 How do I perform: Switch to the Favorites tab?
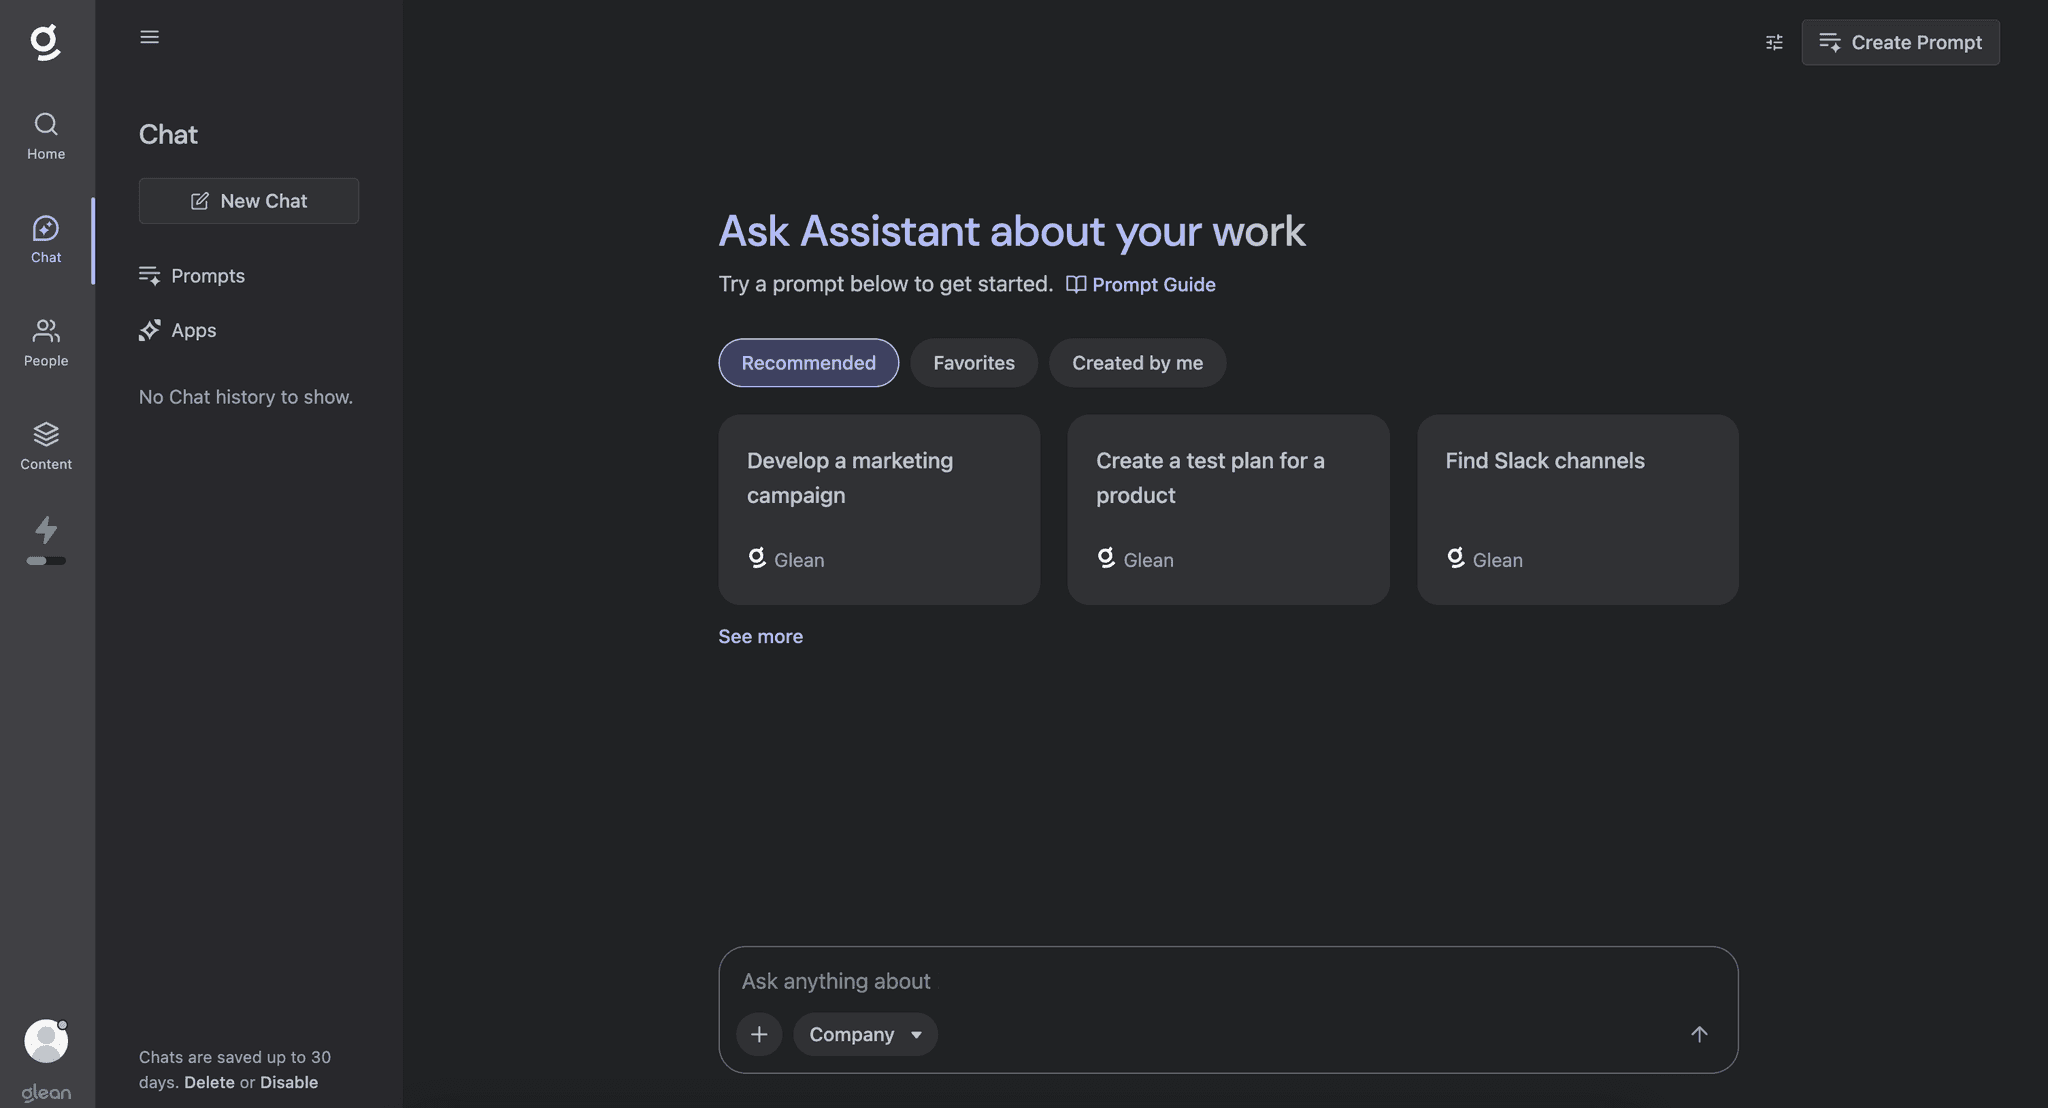coord(973,362)
